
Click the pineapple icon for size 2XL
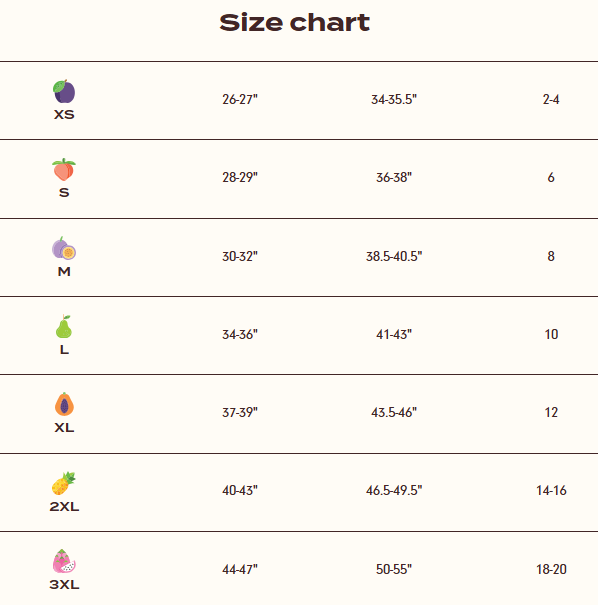(64, 483)
